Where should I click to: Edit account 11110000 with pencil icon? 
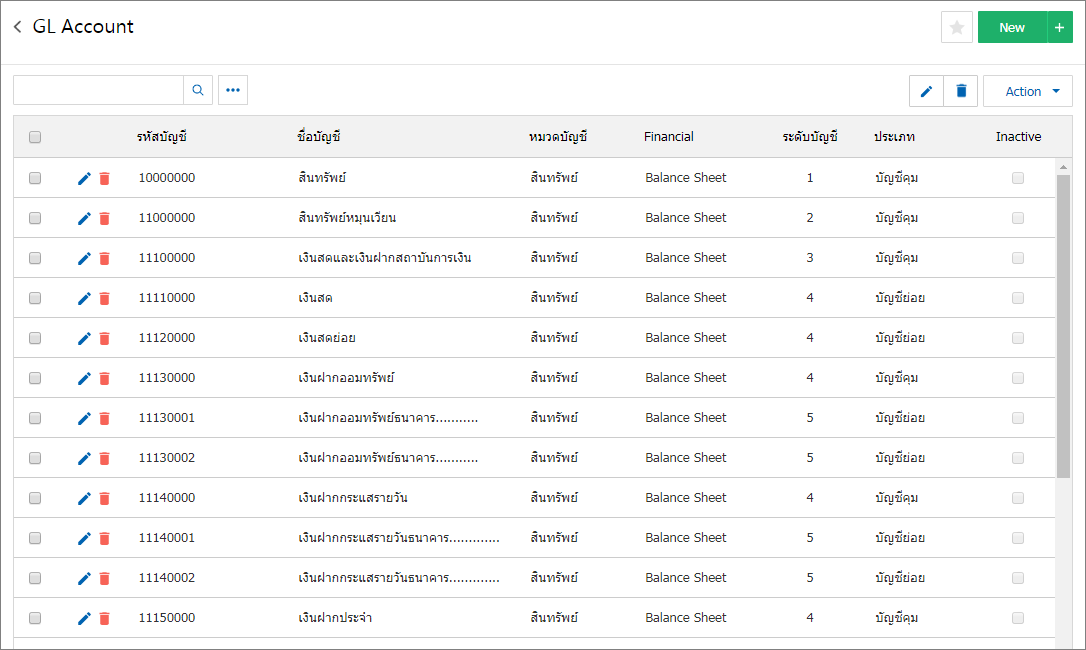click(x=84, y=299)
